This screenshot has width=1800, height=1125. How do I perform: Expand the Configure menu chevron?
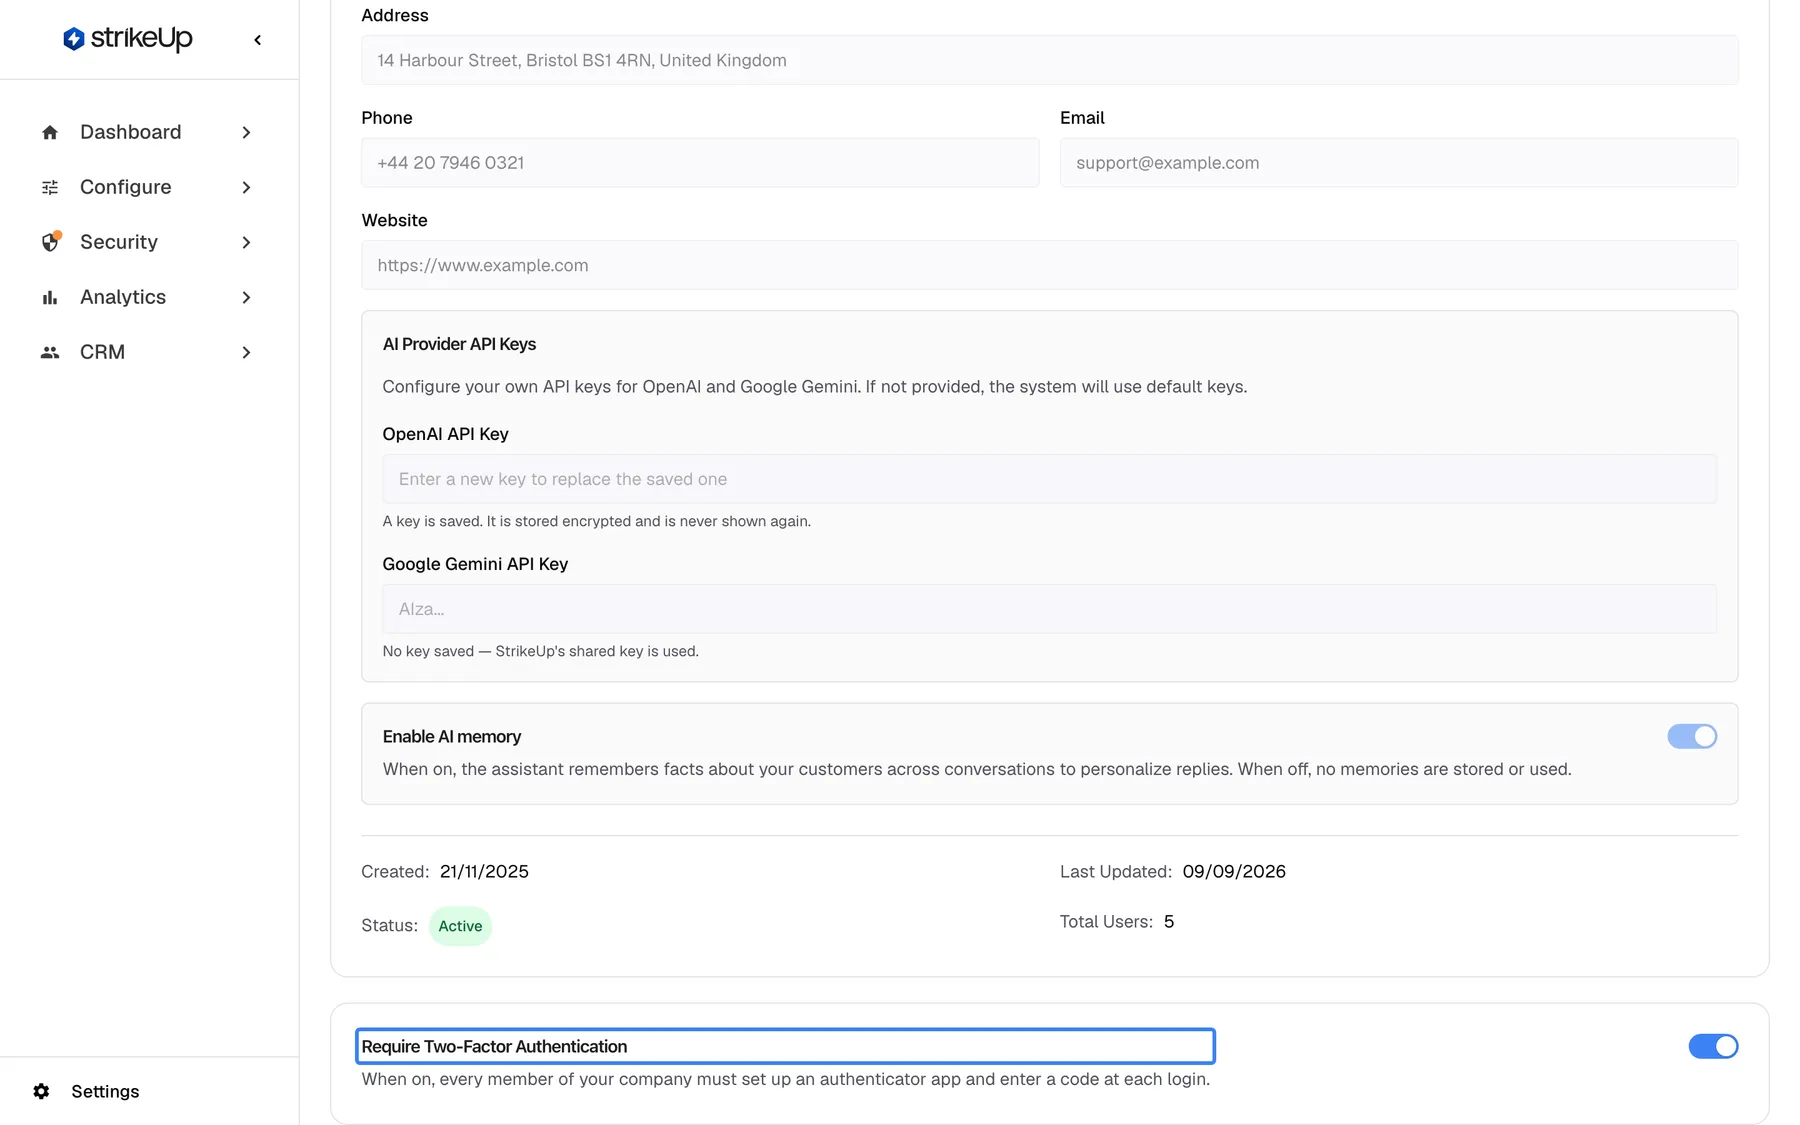pos(246,187)
